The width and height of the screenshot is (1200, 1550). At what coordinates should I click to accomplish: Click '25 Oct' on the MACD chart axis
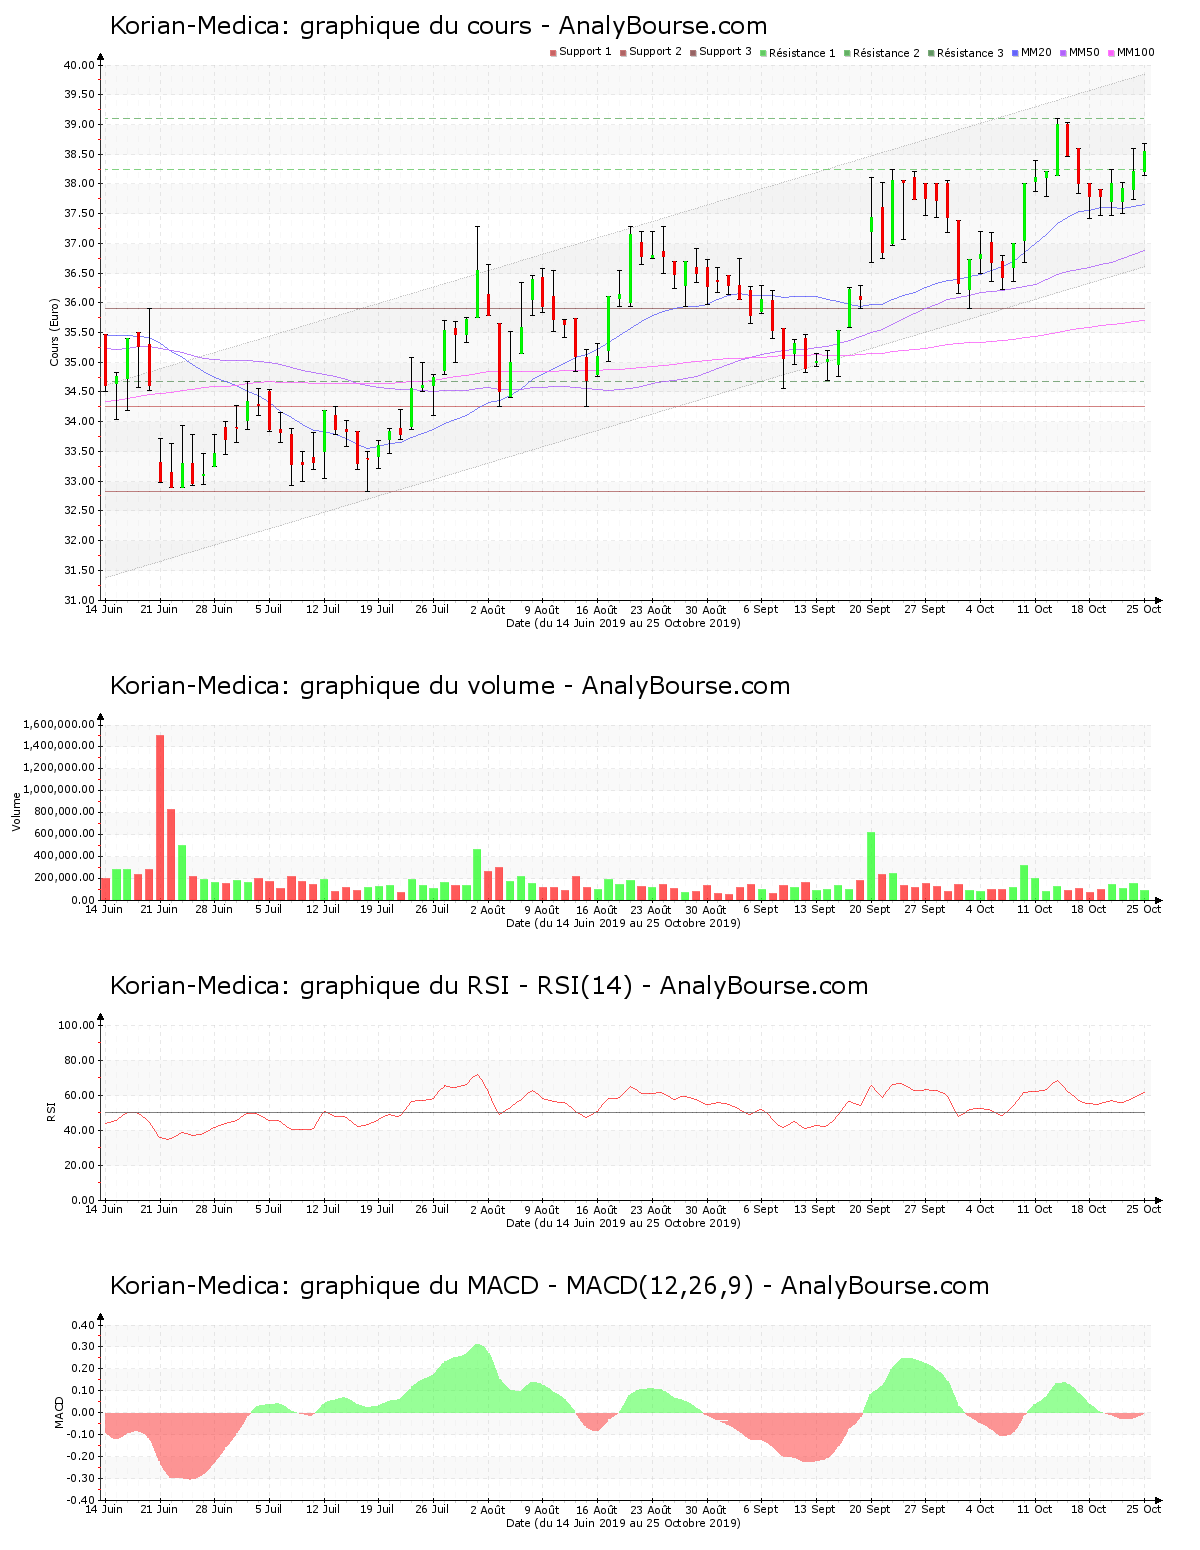pos(1145,1510)
